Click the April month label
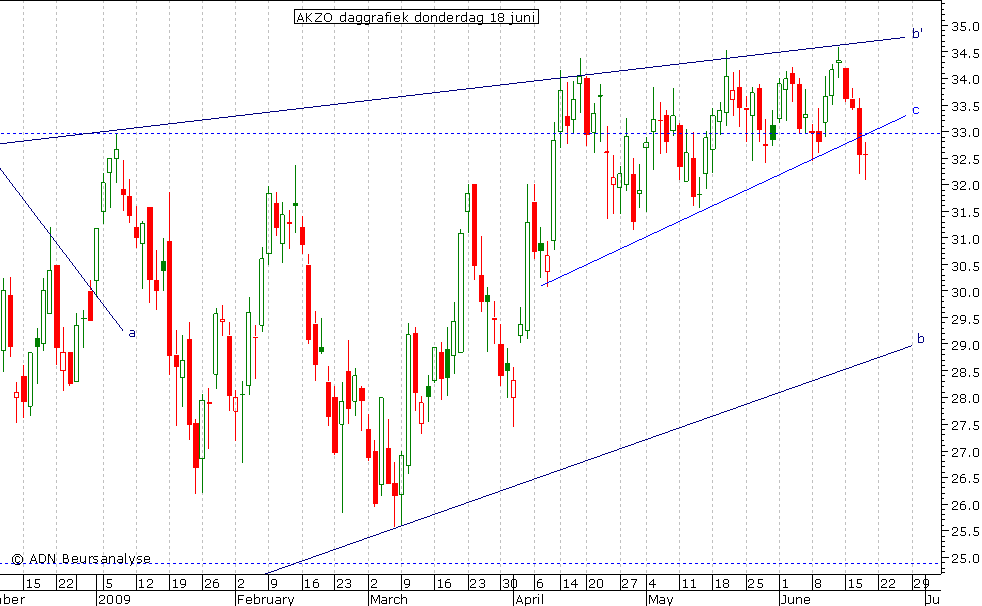 tap(529, 599)
